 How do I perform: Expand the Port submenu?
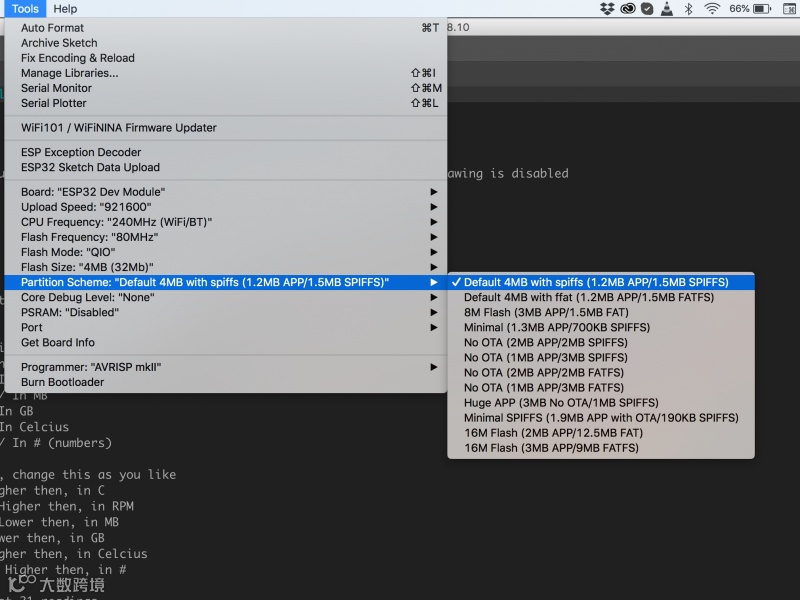(226, 328)
